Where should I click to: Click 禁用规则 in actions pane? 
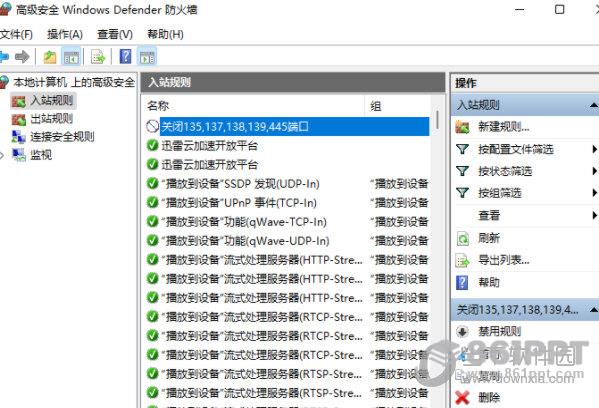pos(500,331)
